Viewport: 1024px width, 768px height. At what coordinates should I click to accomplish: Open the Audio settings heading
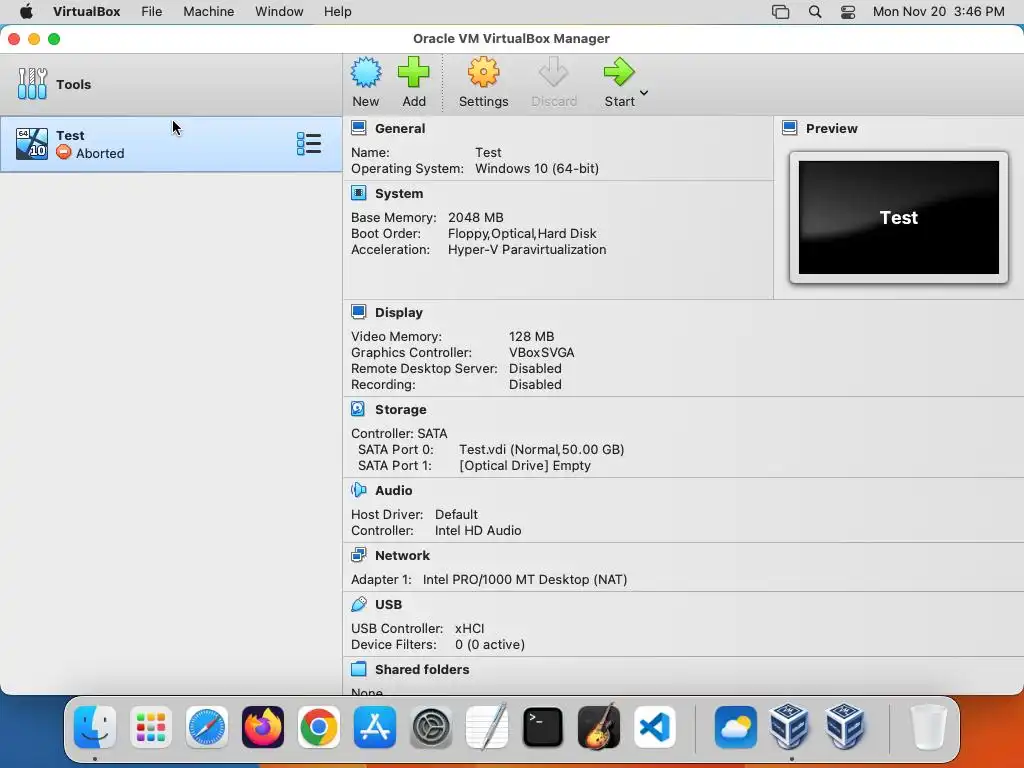pyautogui.click(x=393, y=490)
